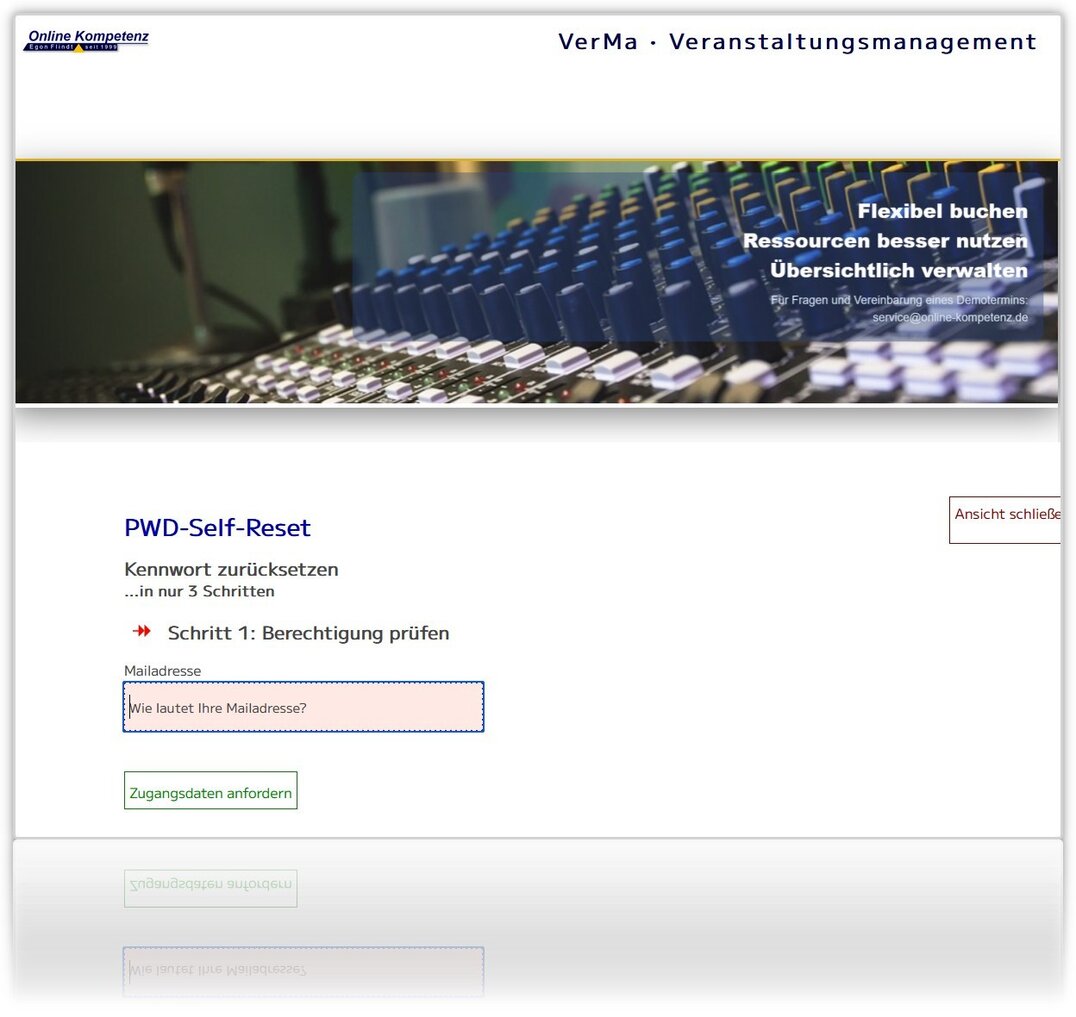Open the service@online-kompetenz.de email link
This screenshot has height=1017, width=1076.
click(x=950, y=318)
